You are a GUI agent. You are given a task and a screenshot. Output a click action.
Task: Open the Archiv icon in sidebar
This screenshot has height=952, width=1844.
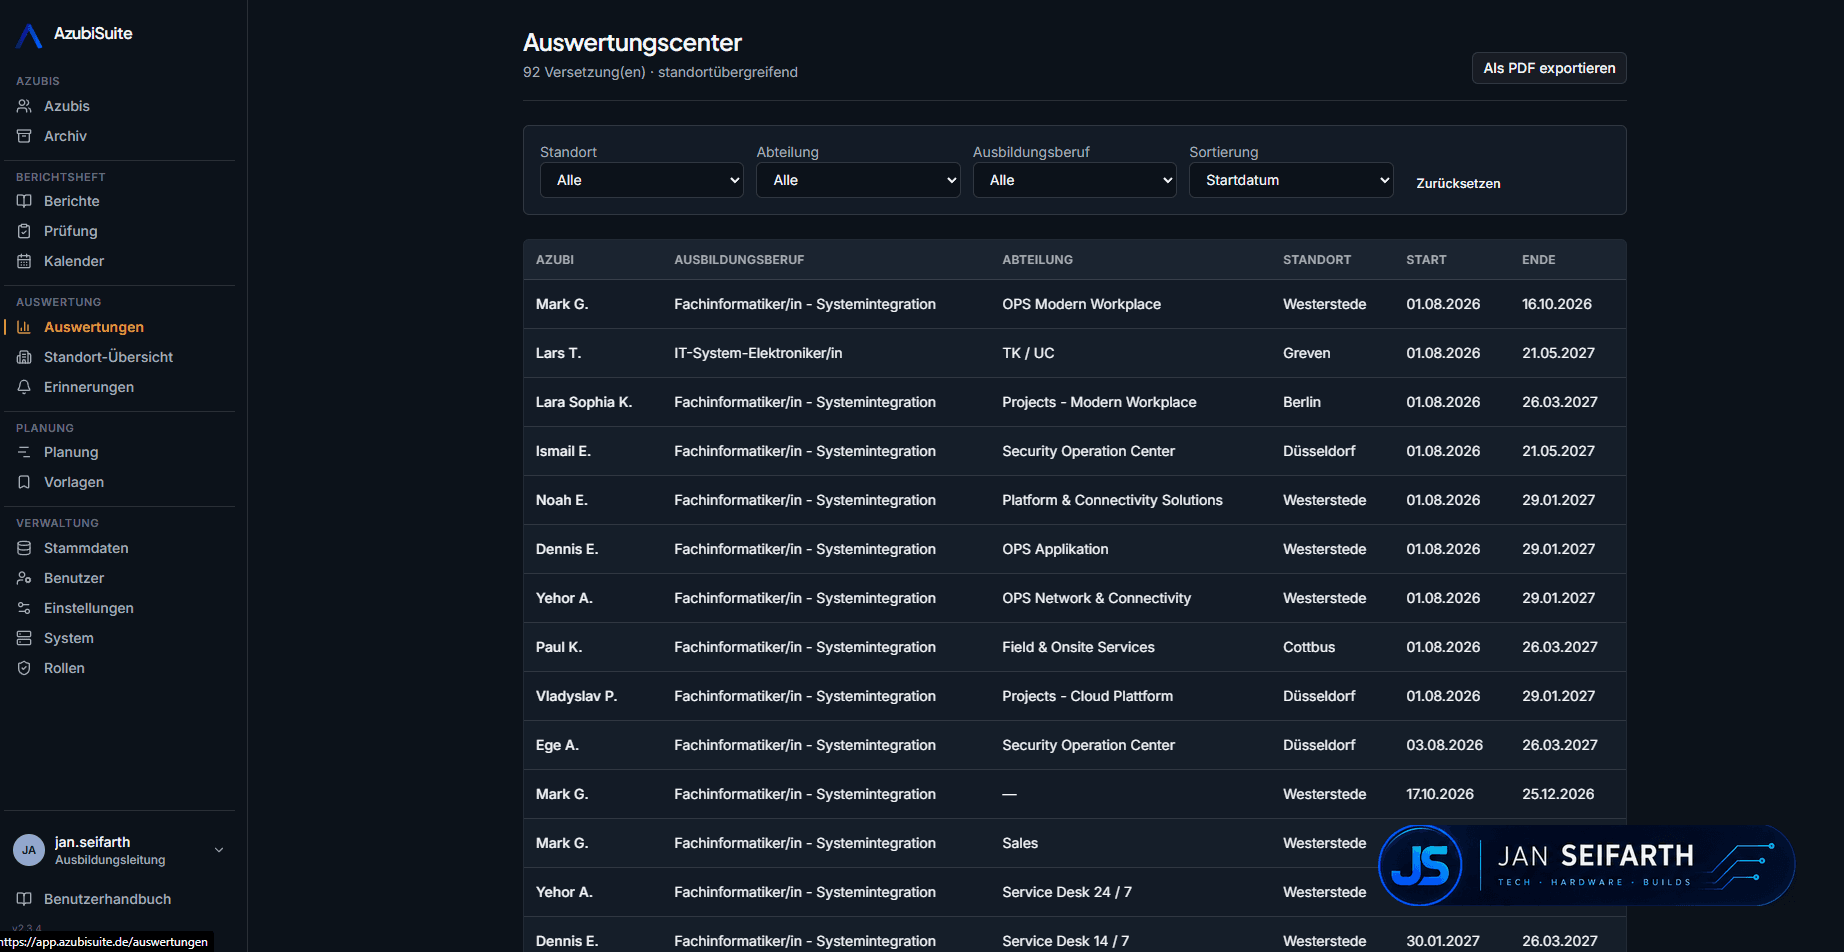24,136
